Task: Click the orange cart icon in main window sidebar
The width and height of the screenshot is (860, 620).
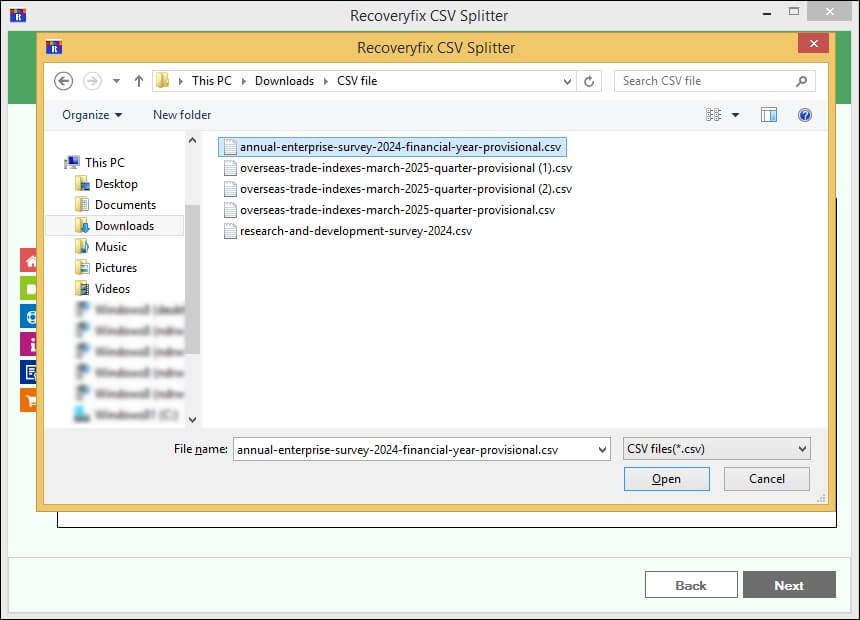Action: pos(29,400)
